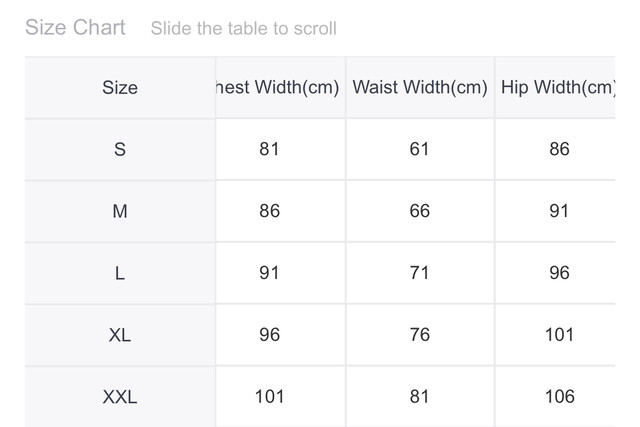Click the waist width value 61 for S

(420, 149)
